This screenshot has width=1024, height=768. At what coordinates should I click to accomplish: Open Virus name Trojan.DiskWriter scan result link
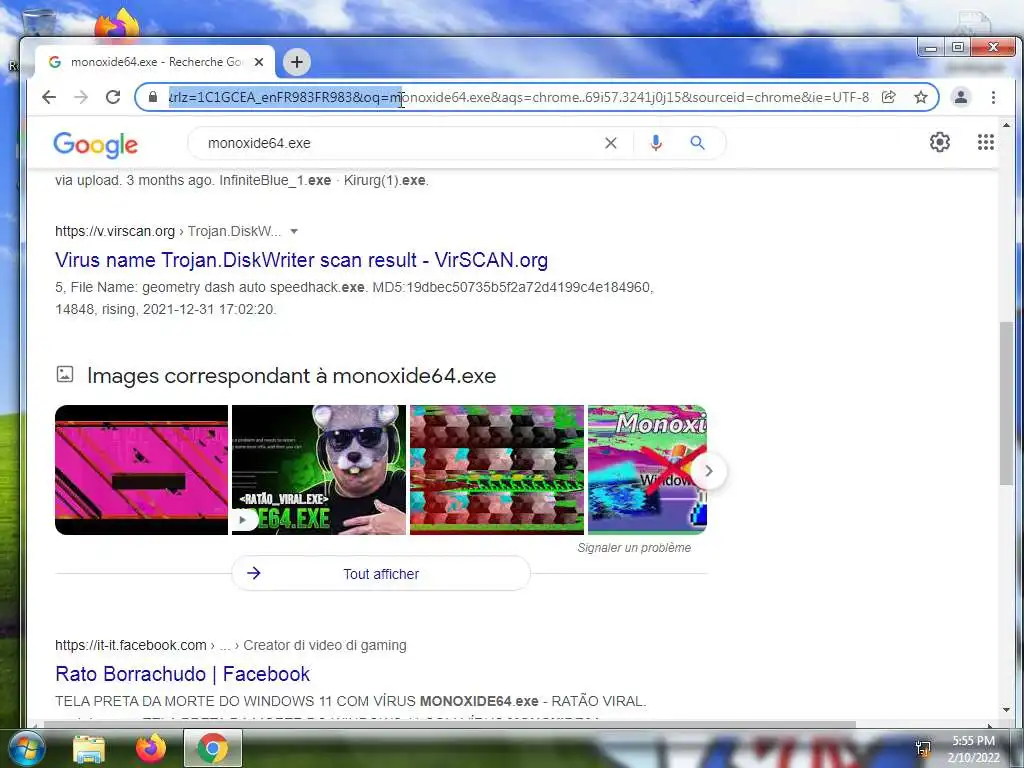tap(301, 260)
